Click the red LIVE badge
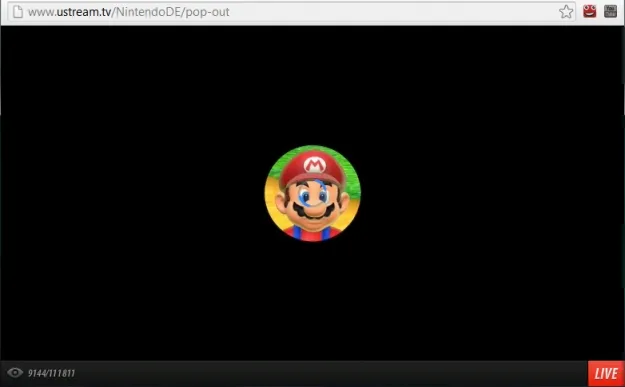The image size is (625, 387). click(606, 373)
